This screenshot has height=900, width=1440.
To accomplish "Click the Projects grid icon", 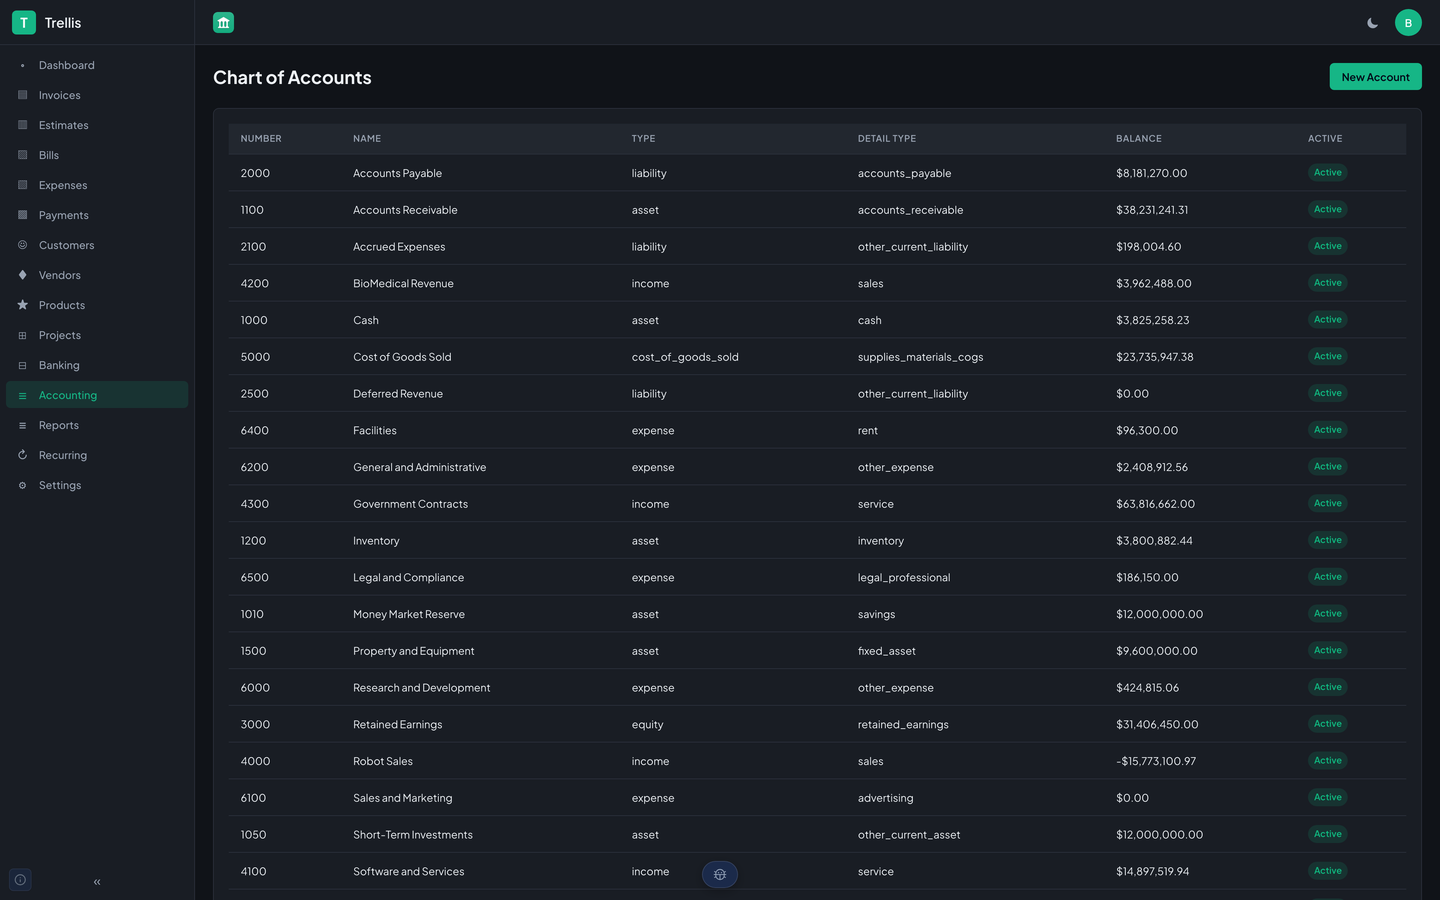I will point(23,335).
